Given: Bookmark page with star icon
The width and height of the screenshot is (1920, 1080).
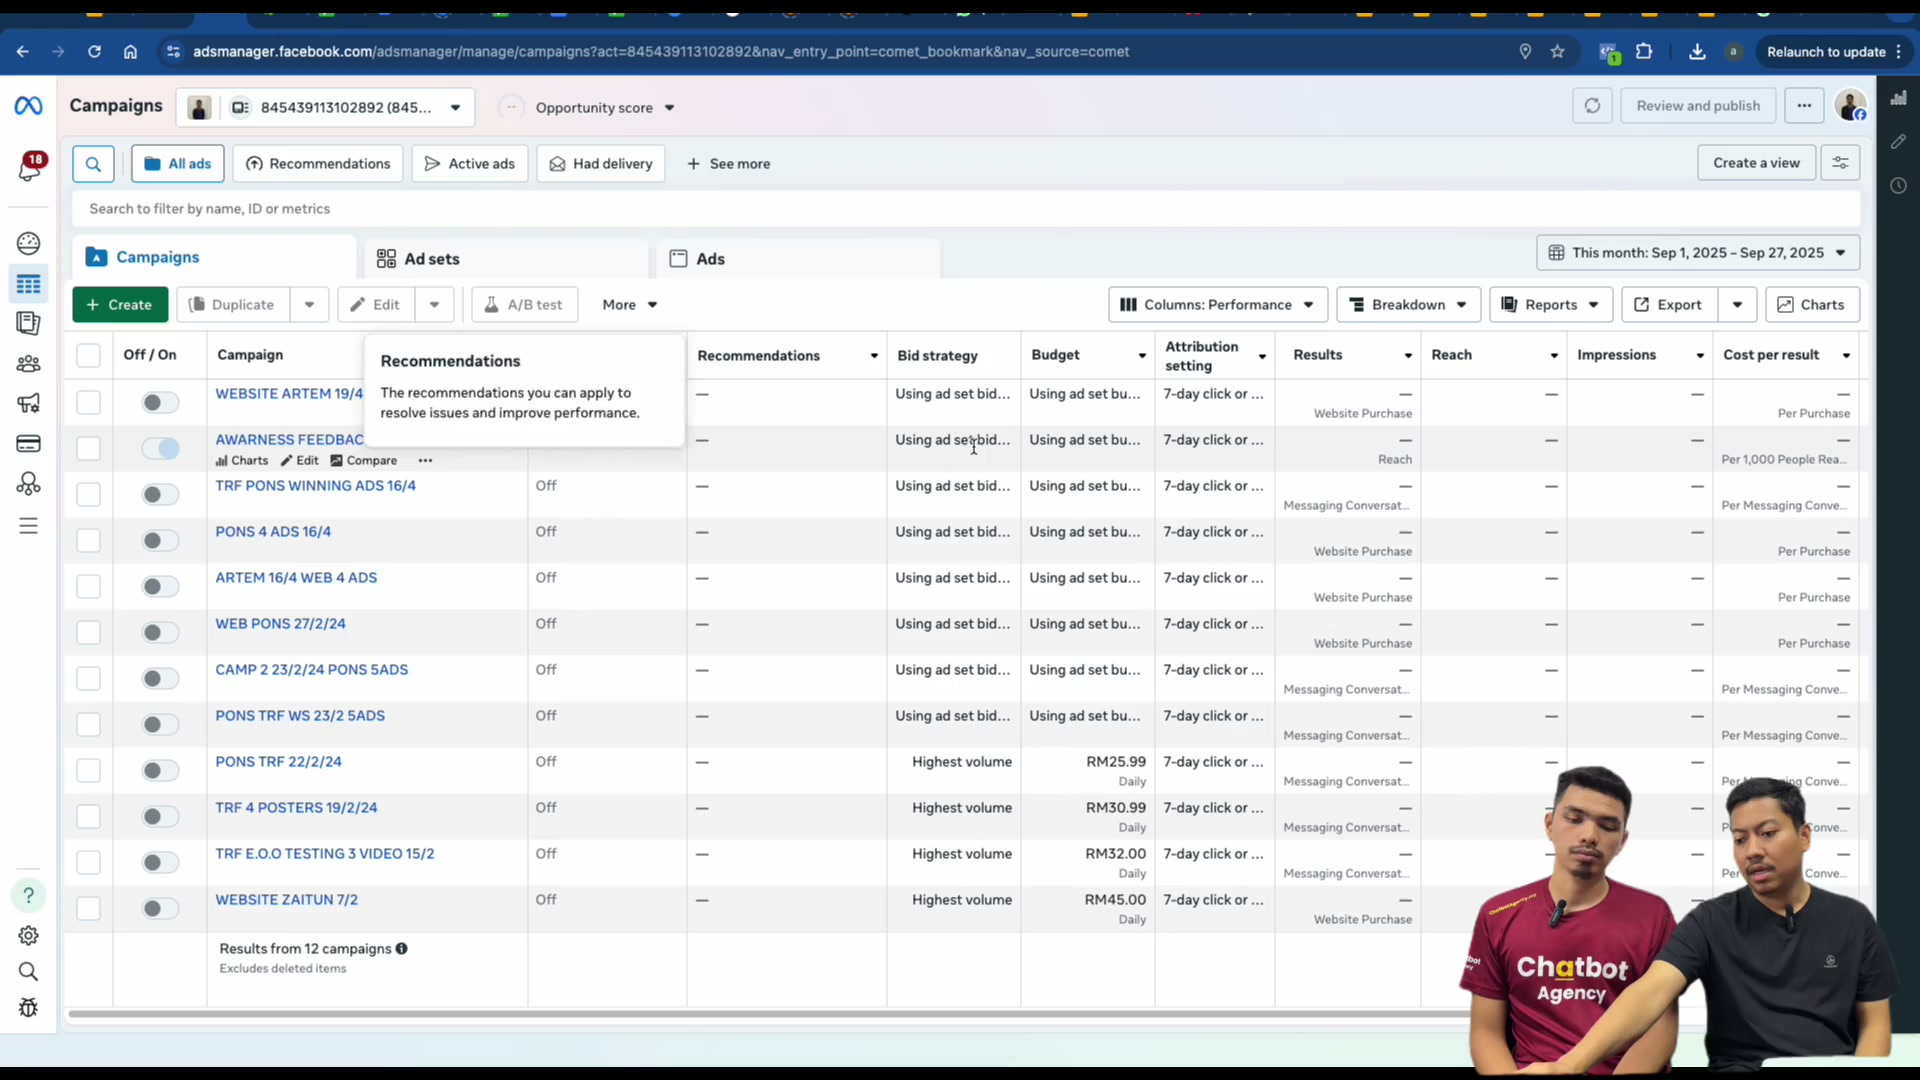Looking at the screenshot, I should 1557,52.
